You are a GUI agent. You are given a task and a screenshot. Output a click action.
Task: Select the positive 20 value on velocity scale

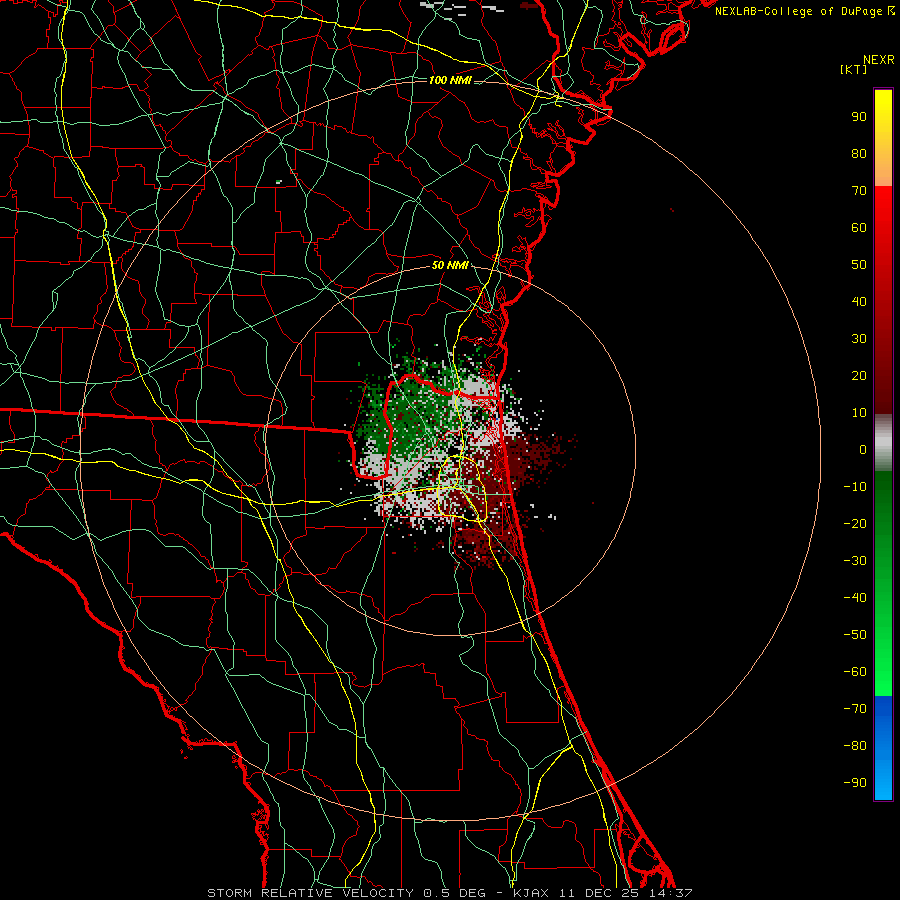click(x=859, y=375)
